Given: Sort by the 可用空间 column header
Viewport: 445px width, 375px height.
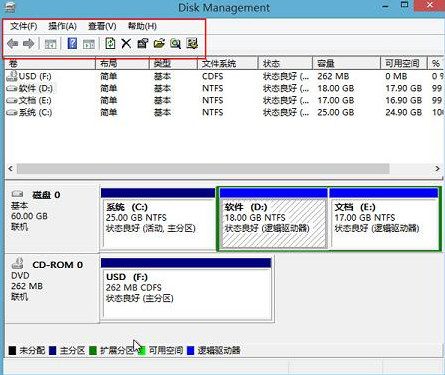Looking at the screenshot, I should click(x=404, y=63).
